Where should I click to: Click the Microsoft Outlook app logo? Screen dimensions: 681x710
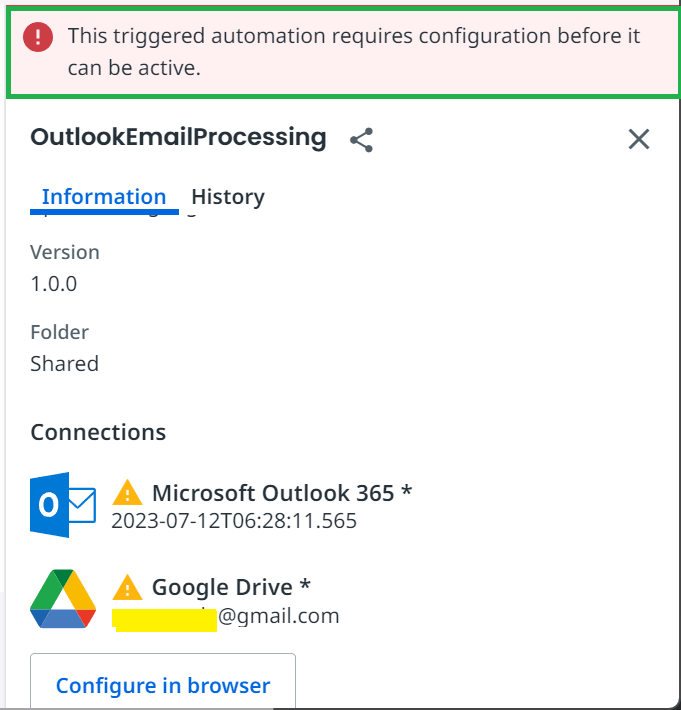[x=63, y=505]
